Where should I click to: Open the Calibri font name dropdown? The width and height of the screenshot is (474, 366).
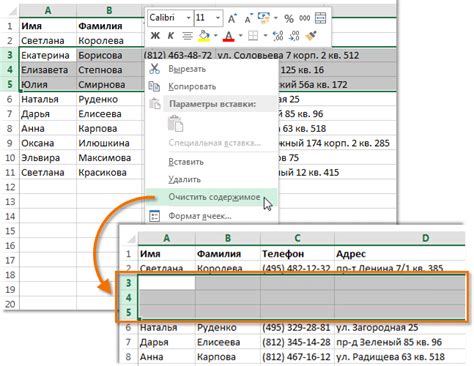click(x=189, y=18)
